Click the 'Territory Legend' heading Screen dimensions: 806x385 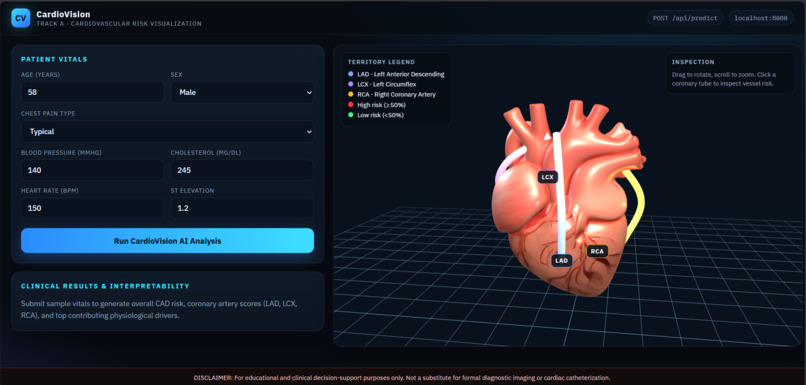coord(381,62)
